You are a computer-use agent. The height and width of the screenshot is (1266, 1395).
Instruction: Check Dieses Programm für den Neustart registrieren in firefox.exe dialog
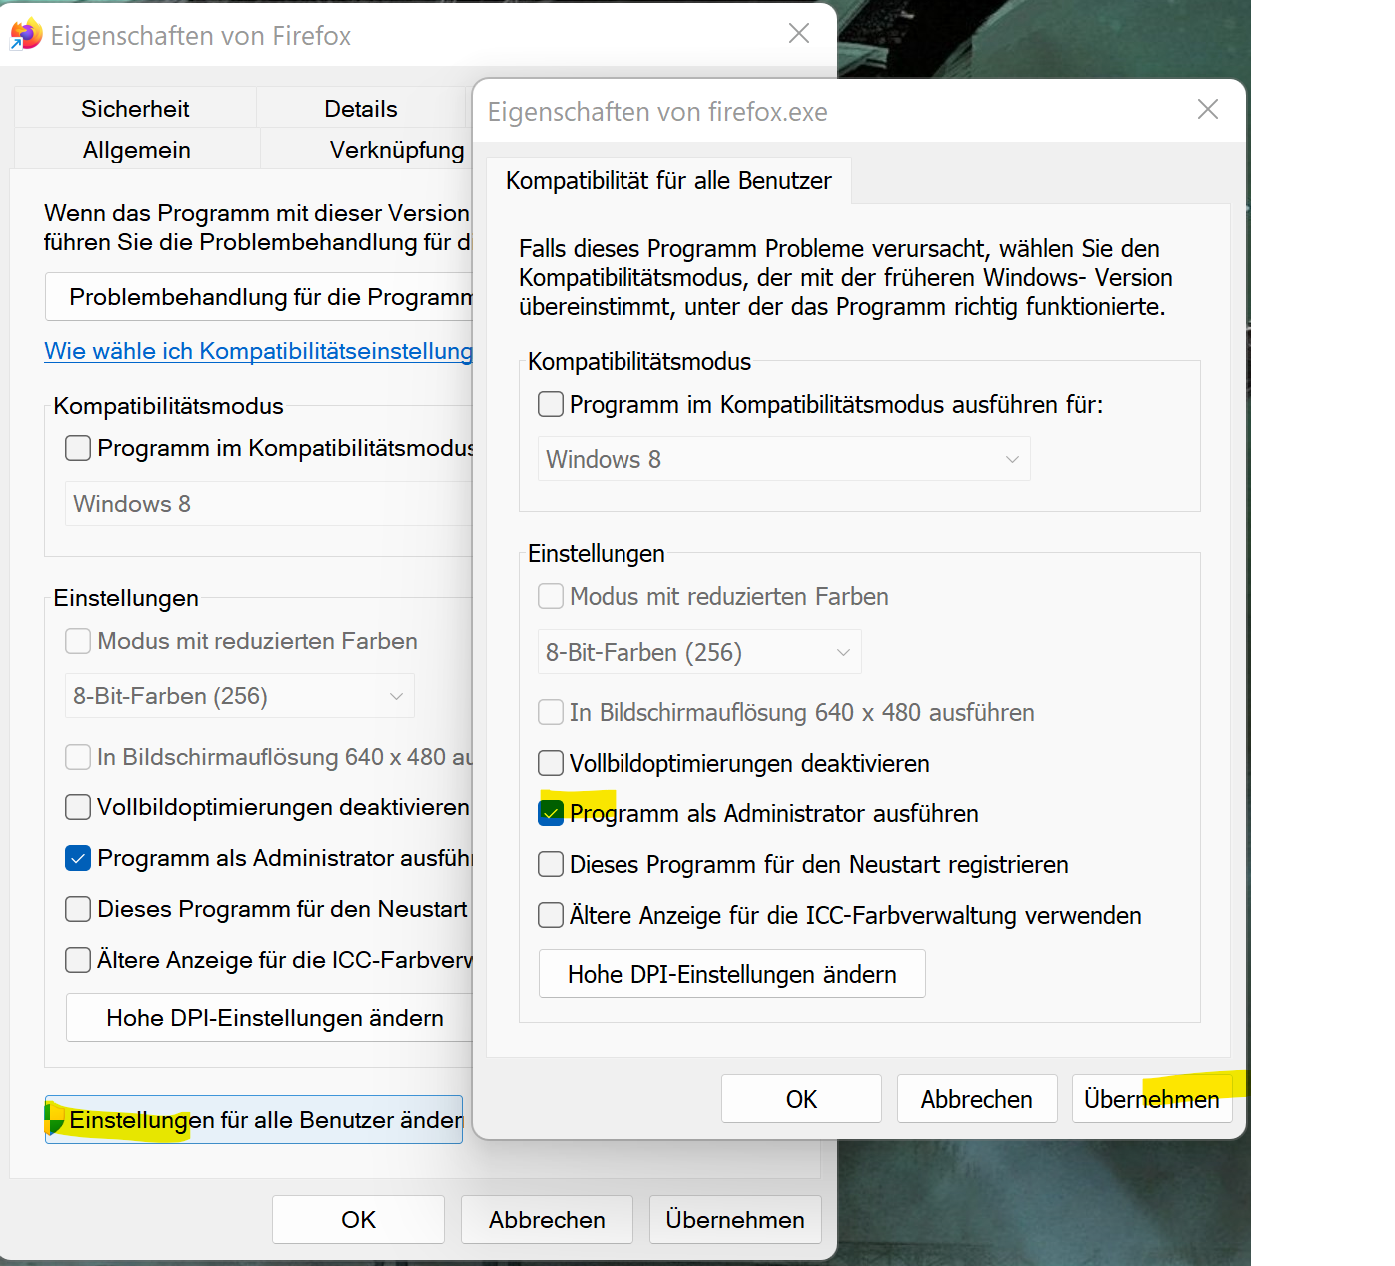click(551, 864)
